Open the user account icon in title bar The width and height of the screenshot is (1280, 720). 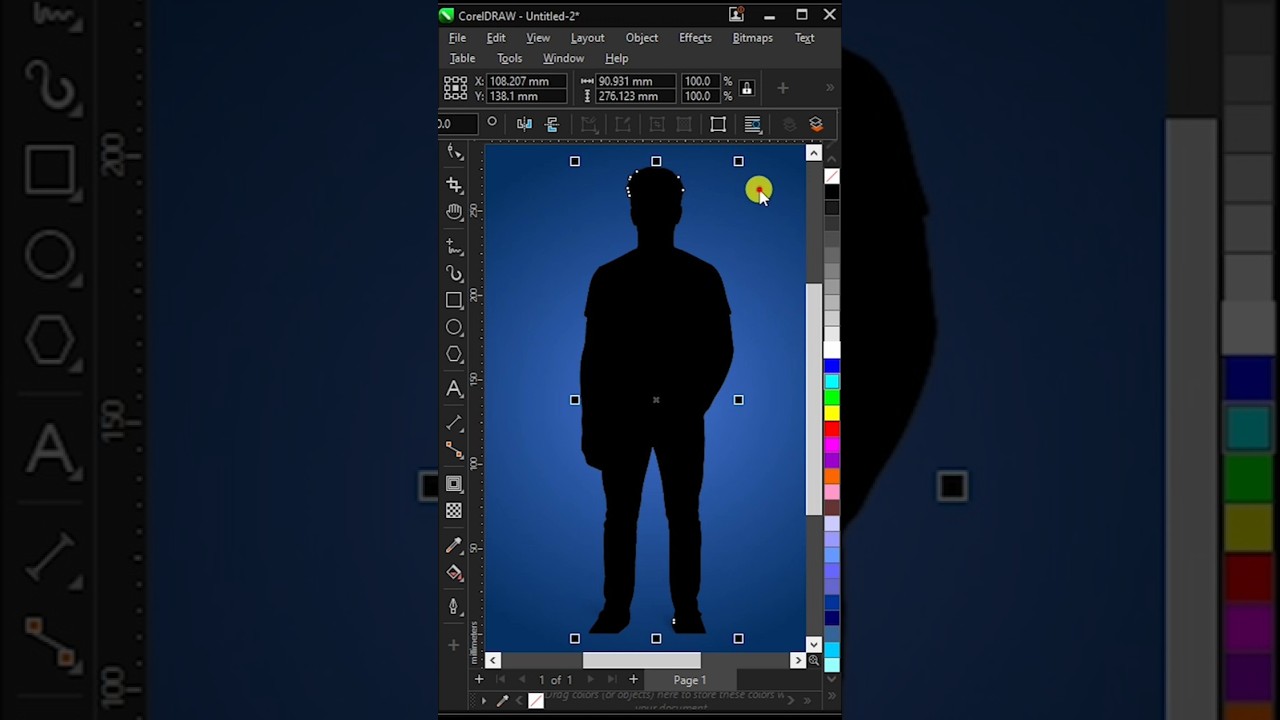[736, 15]
